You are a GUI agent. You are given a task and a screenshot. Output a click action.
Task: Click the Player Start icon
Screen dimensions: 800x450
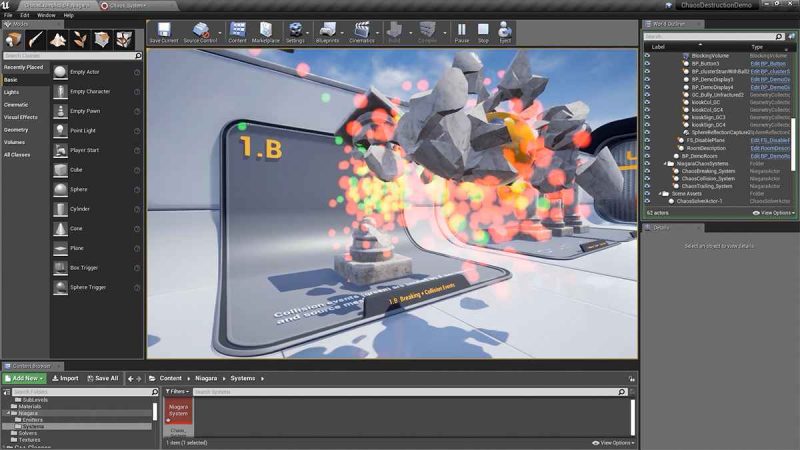60,151
